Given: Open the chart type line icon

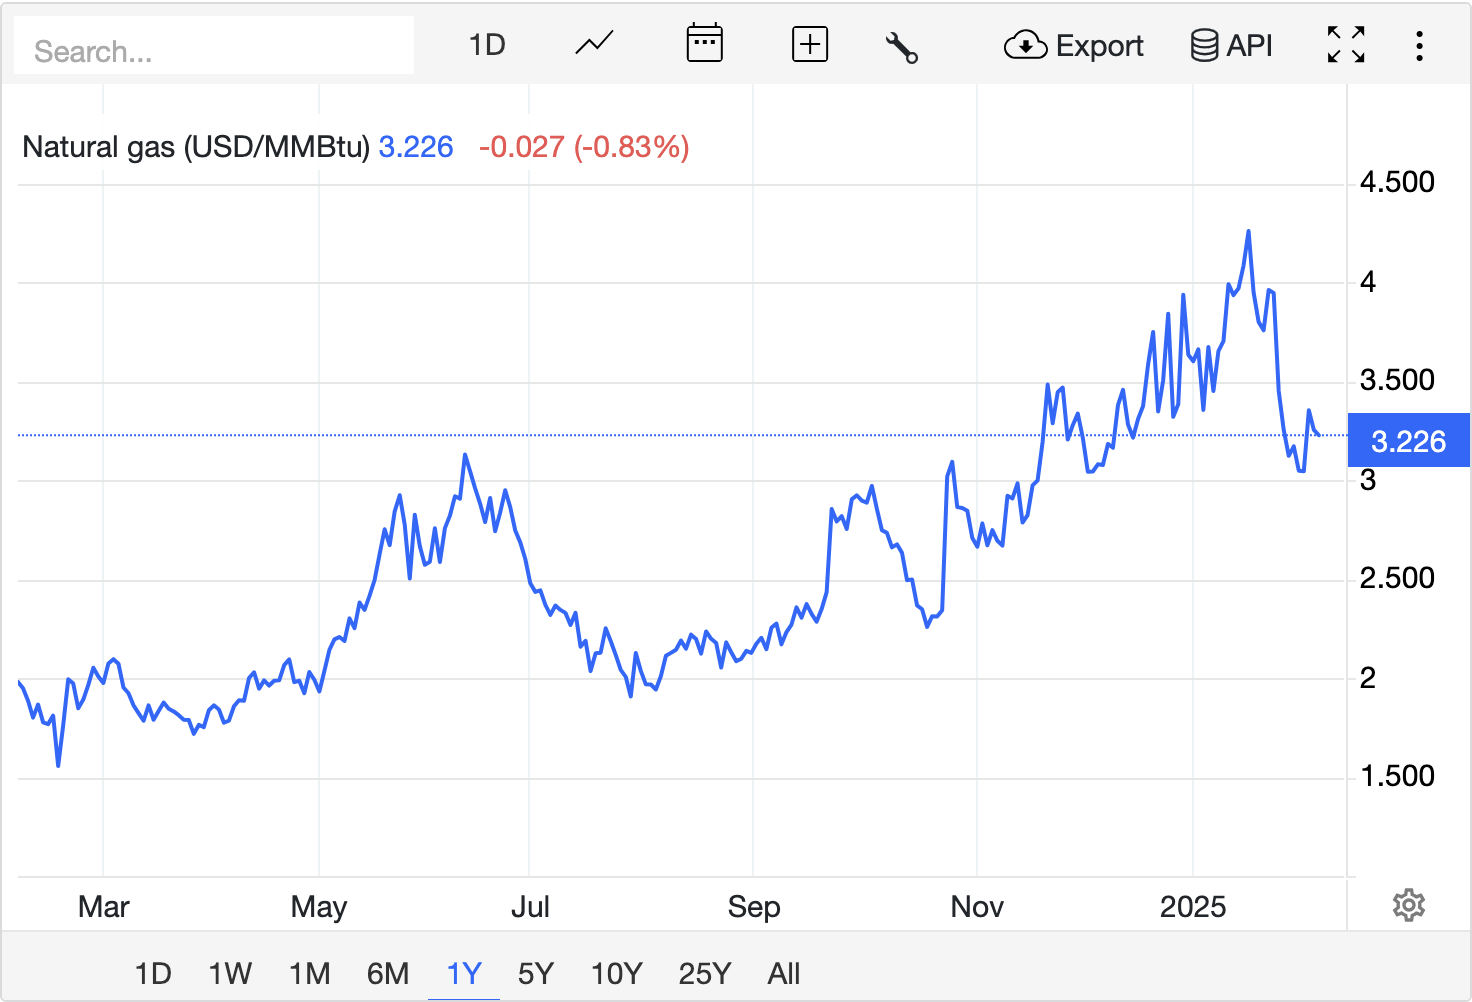Looking at the screenshot, I should point(594,45).
